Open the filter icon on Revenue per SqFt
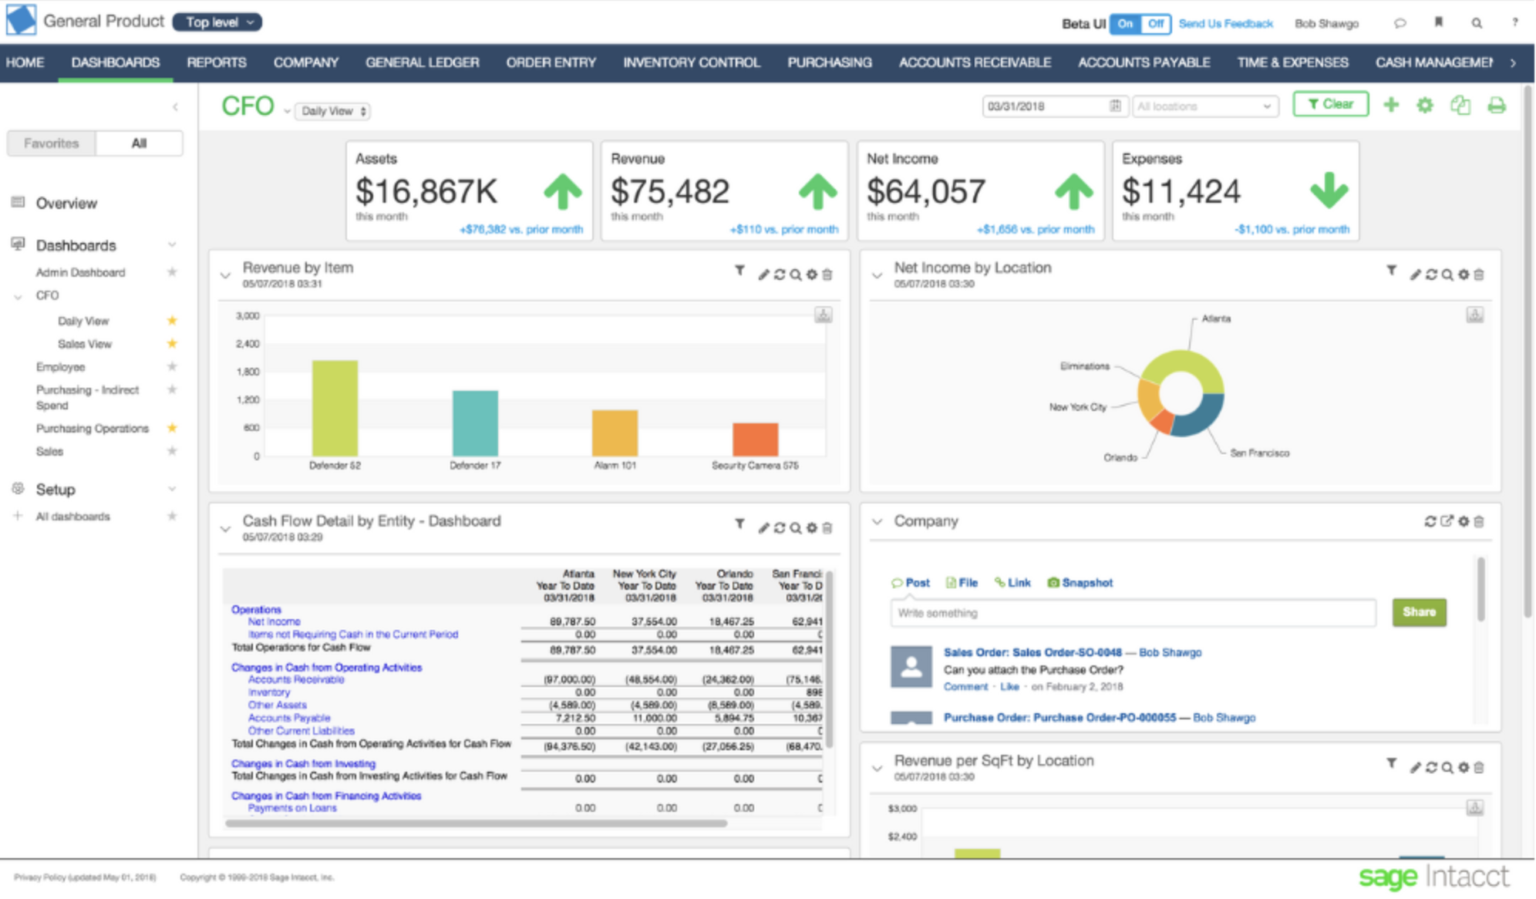Viewport: 1536px width, 899px height. click(1391, 763)
